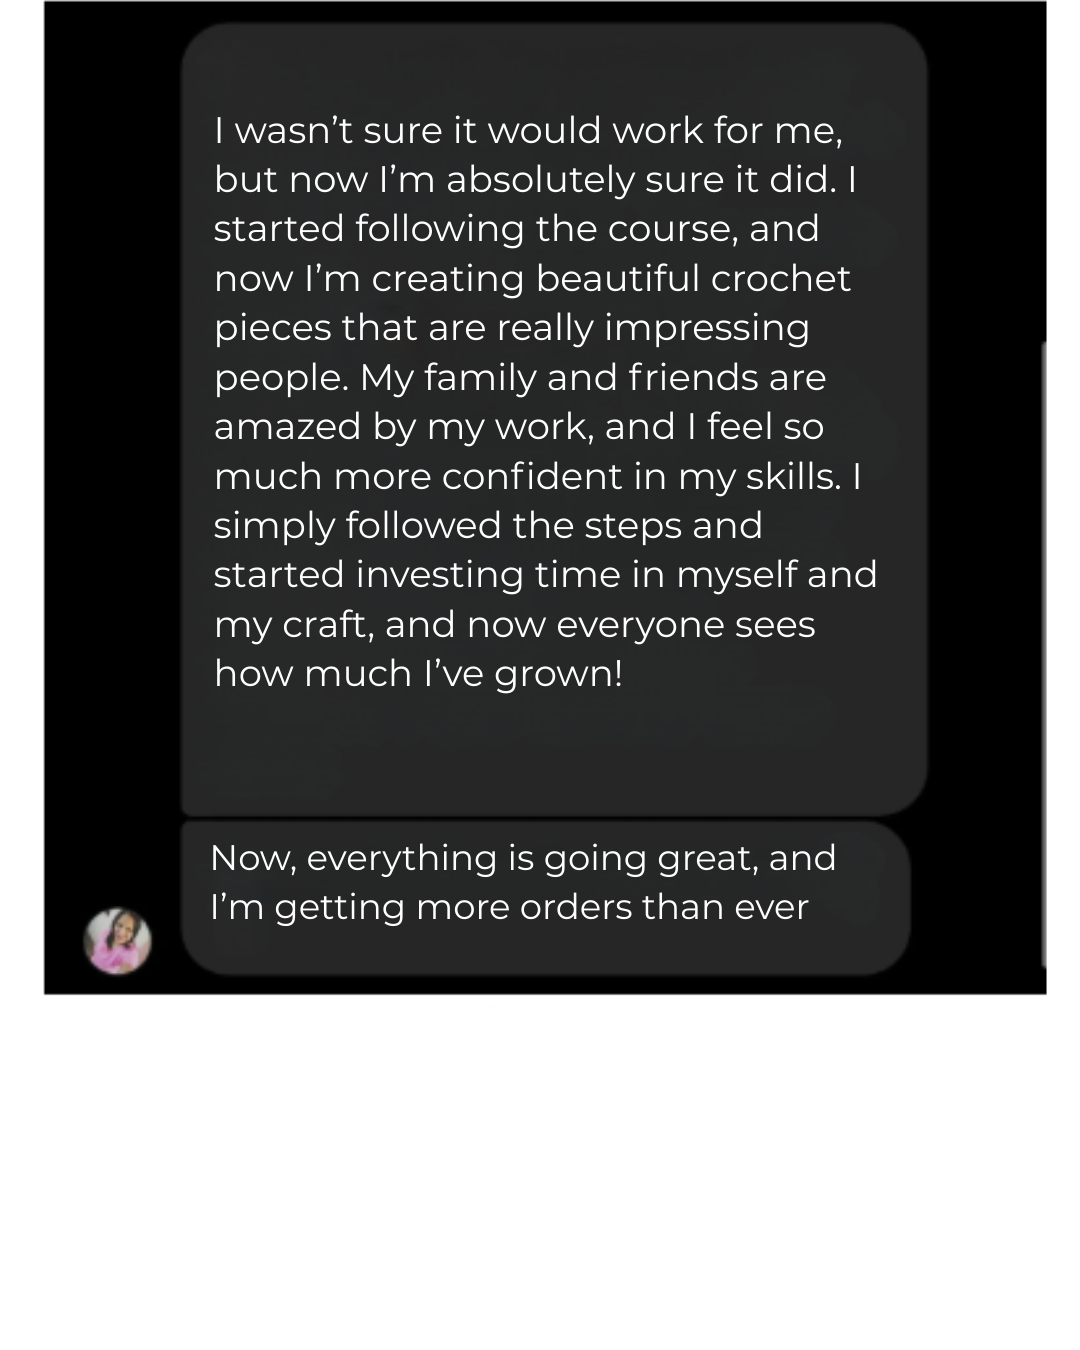Click the sender's profile avatar
This screenshot has height=1350, width=1080.
pyautogui.click(x=118, y=941)
